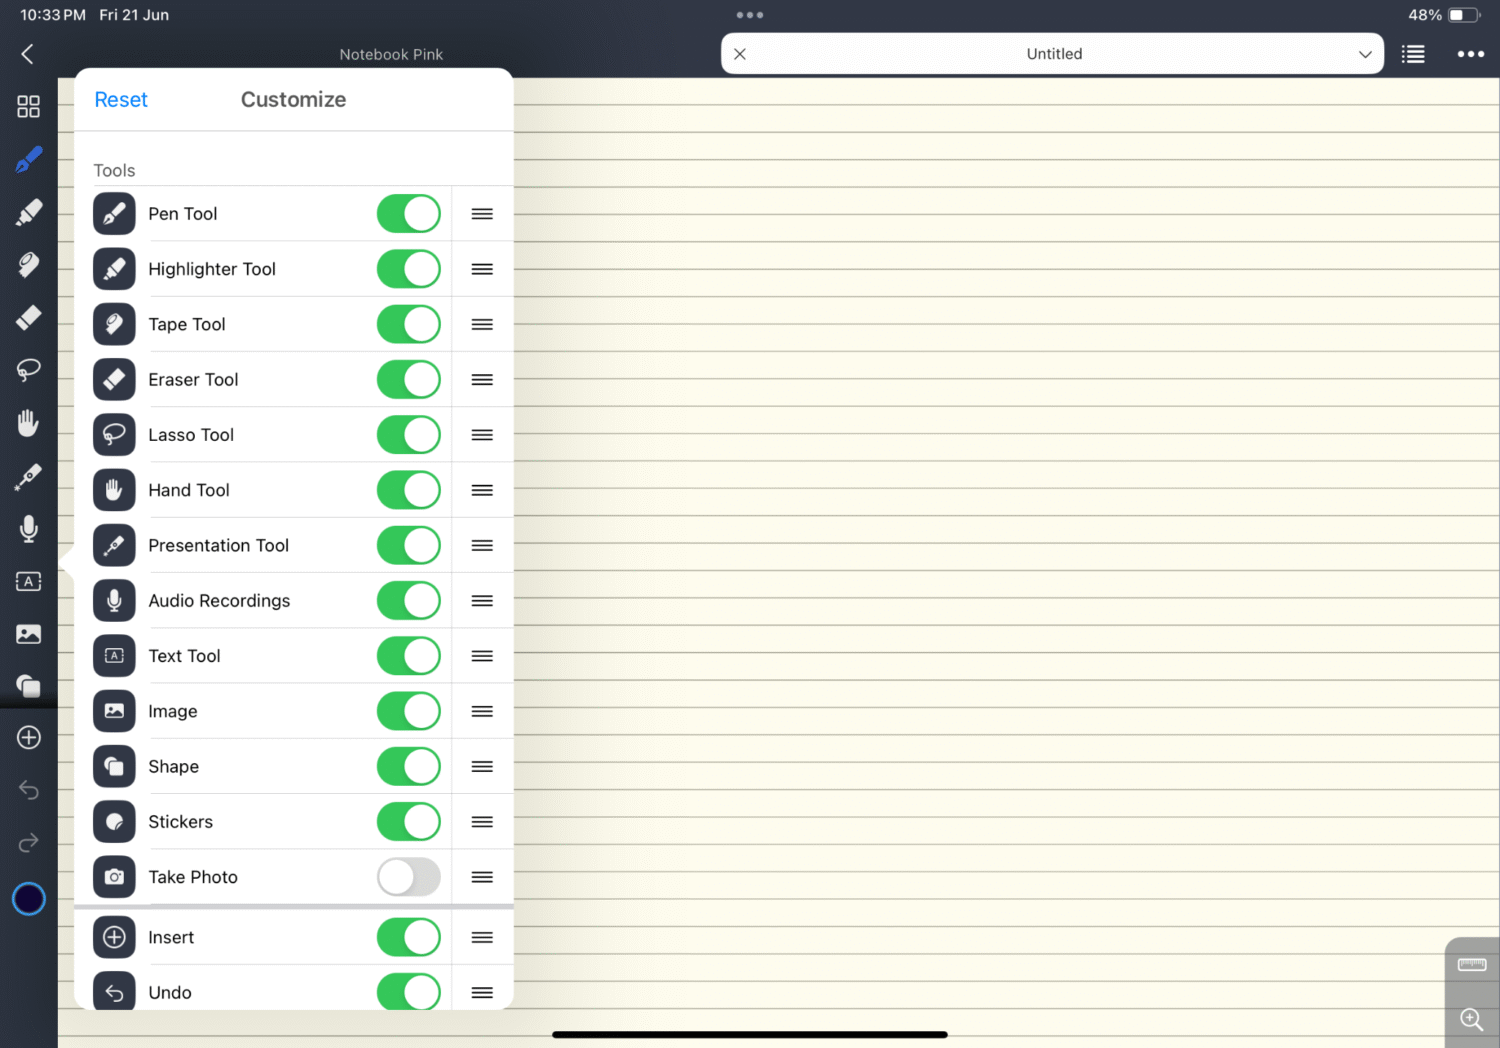Insert an image using the sidebar photo icon
The width and height of the screenshot is (1500, 1048).
[x=28, y=633]
